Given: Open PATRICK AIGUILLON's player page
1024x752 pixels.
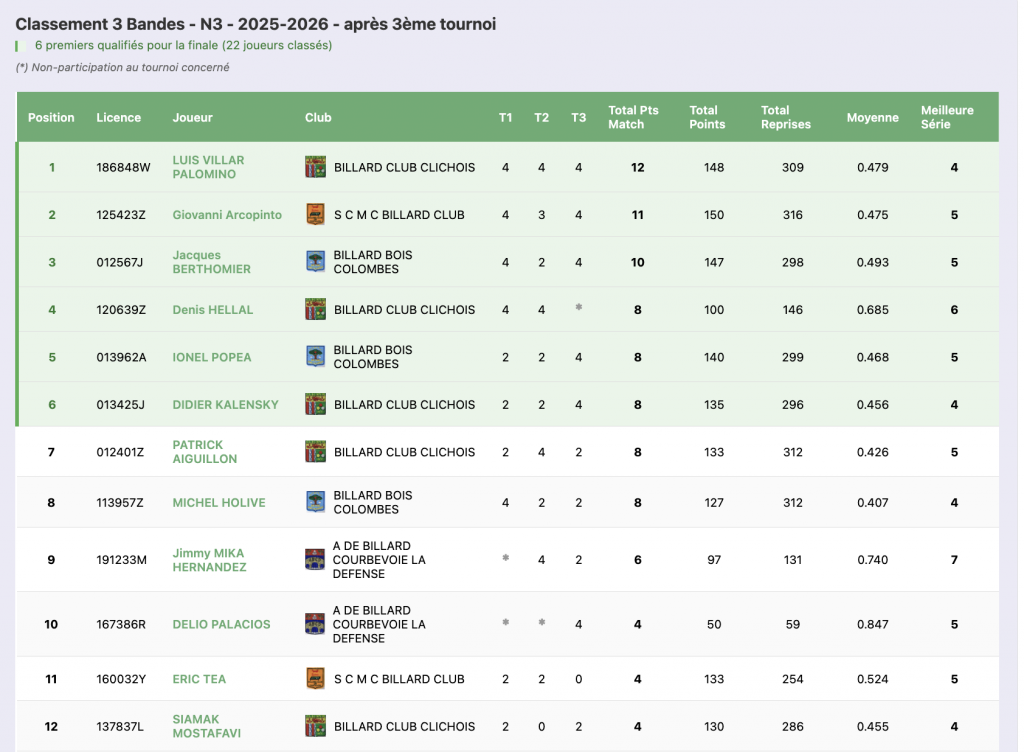Looking at the screenshot, I should (x=205, y=452).
